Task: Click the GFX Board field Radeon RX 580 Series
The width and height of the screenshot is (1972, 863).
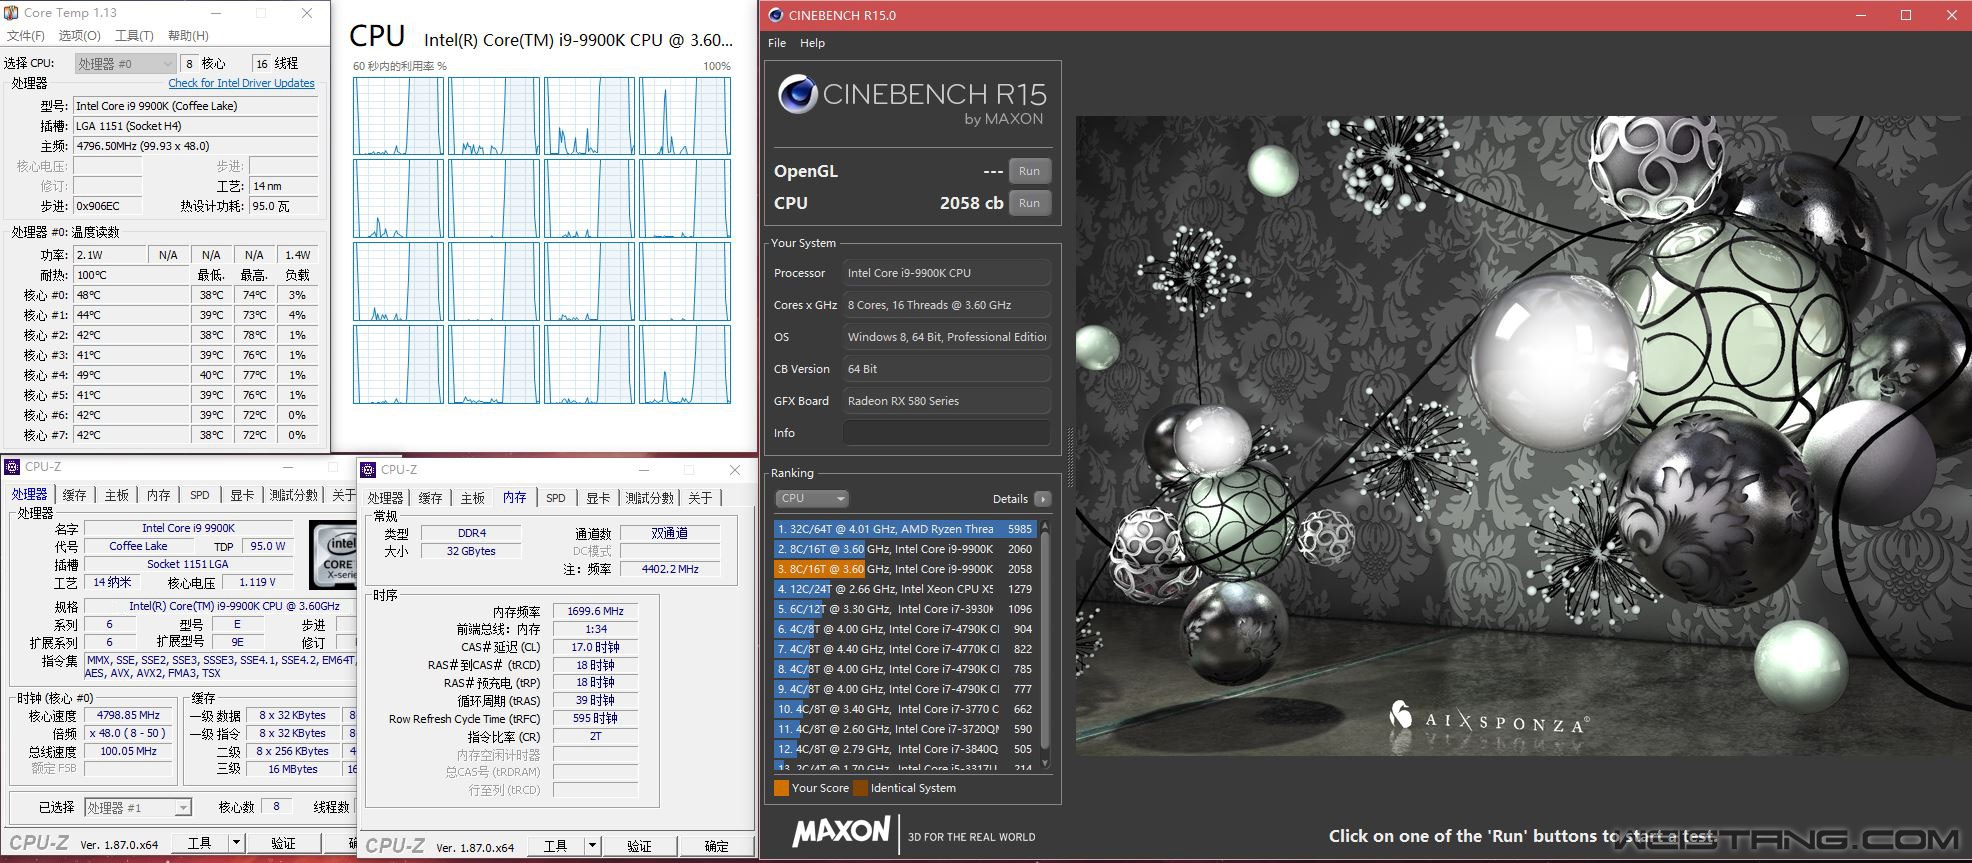Action: click(x=946, y=401)
